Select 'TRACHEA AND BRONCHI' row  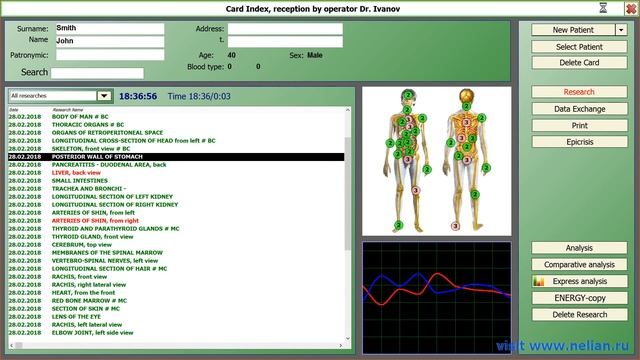coord(176,189)
